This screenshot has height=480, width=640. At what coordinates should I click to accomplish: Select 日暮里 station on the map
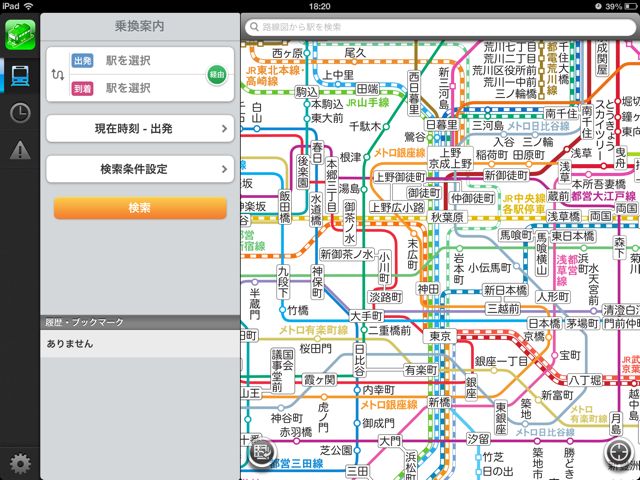[x=442, y=124]
